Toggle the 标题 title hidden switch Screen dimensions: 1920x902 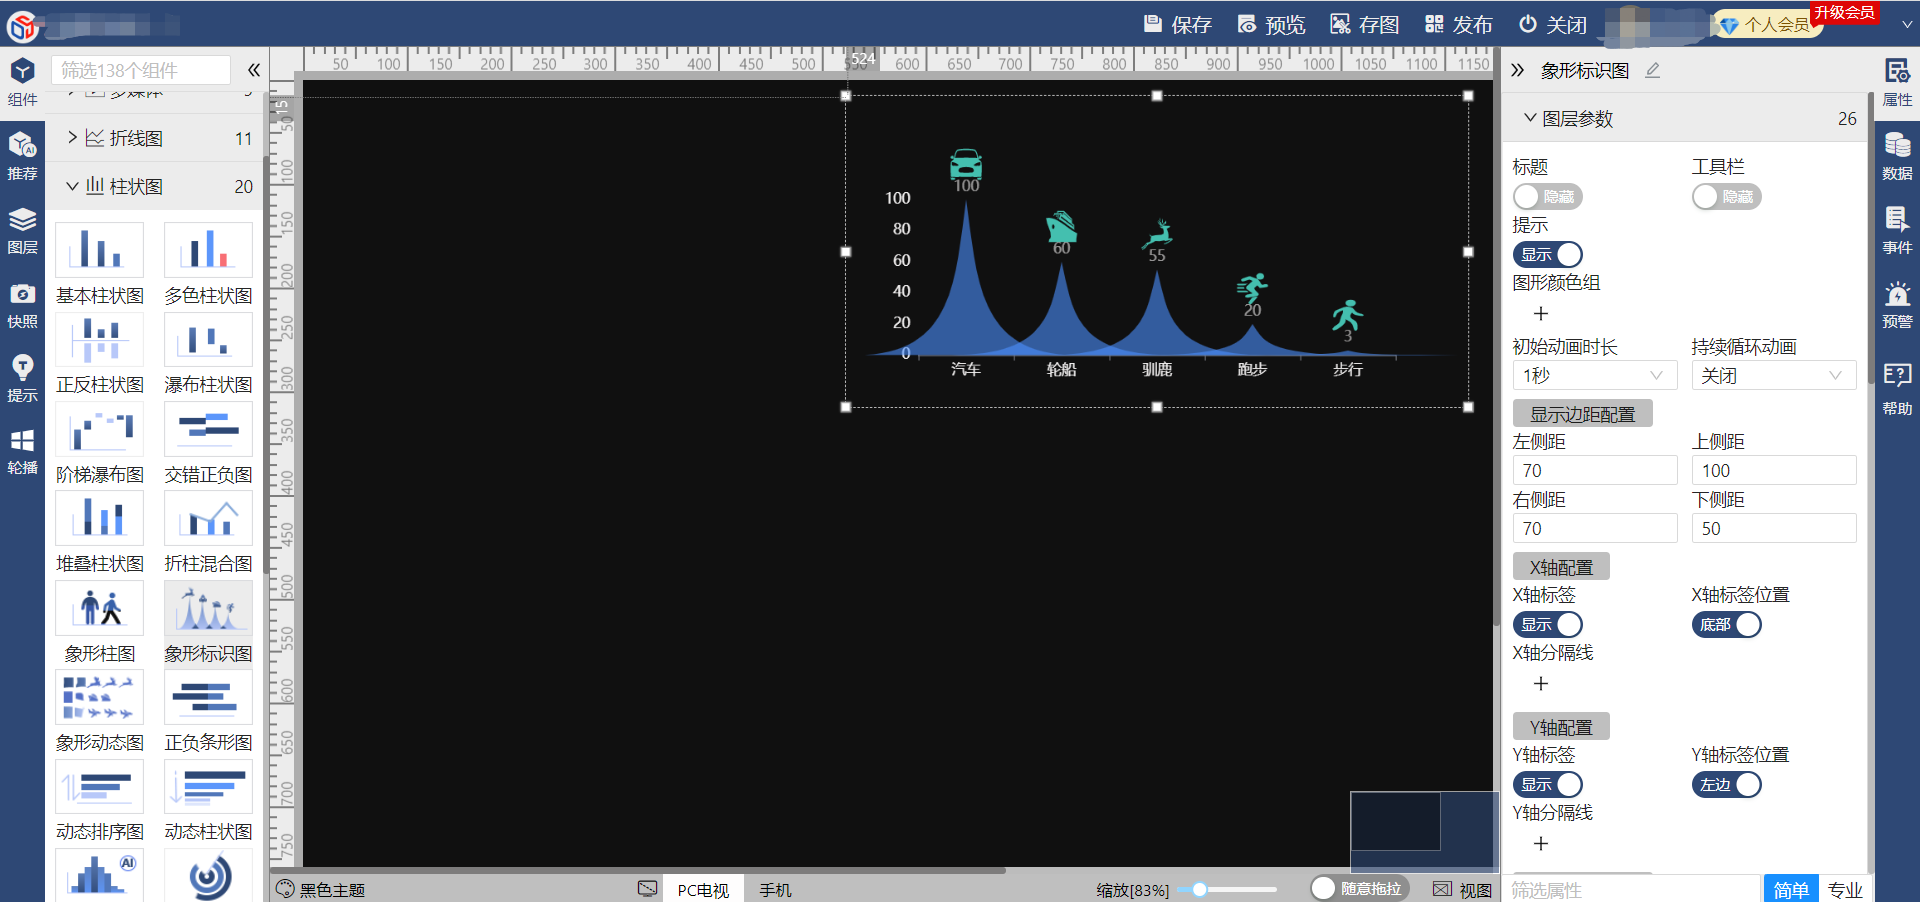coord(1547,197)
